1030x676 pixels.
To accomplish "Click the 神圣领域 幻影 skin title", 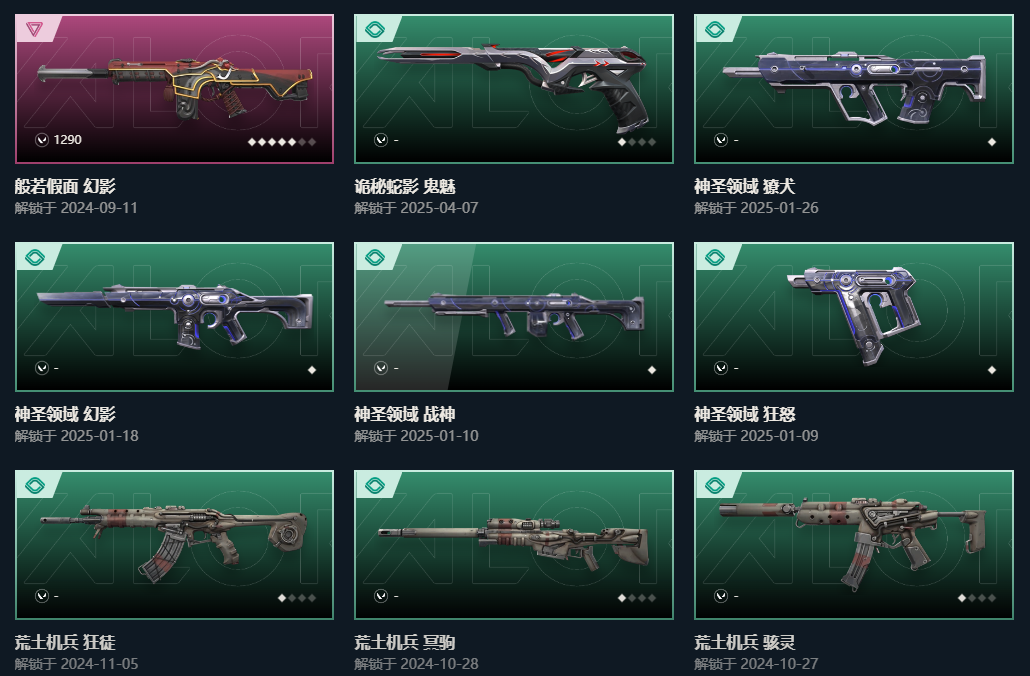I will 65,415.
